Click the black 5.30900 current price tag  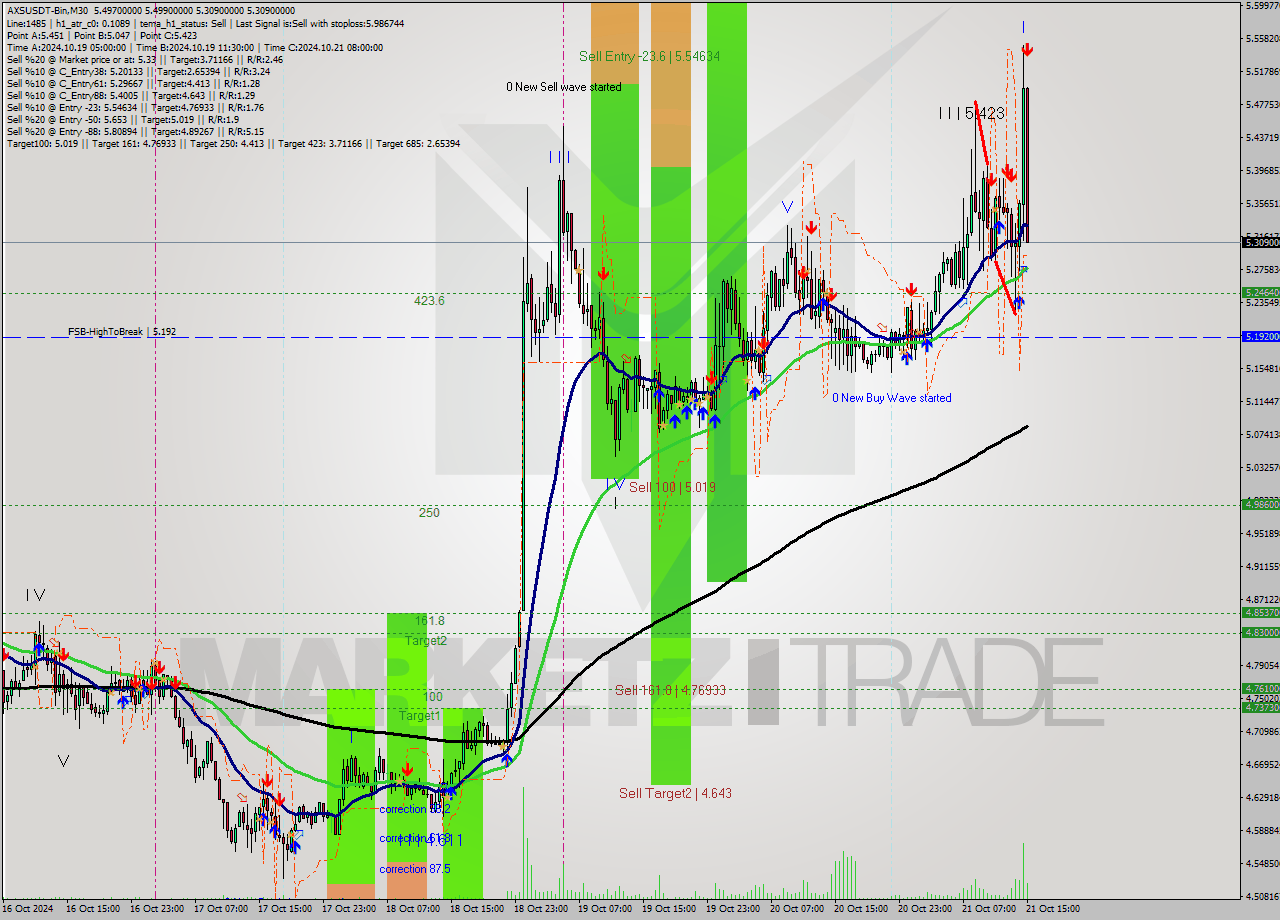click(x=1260, y=242)
